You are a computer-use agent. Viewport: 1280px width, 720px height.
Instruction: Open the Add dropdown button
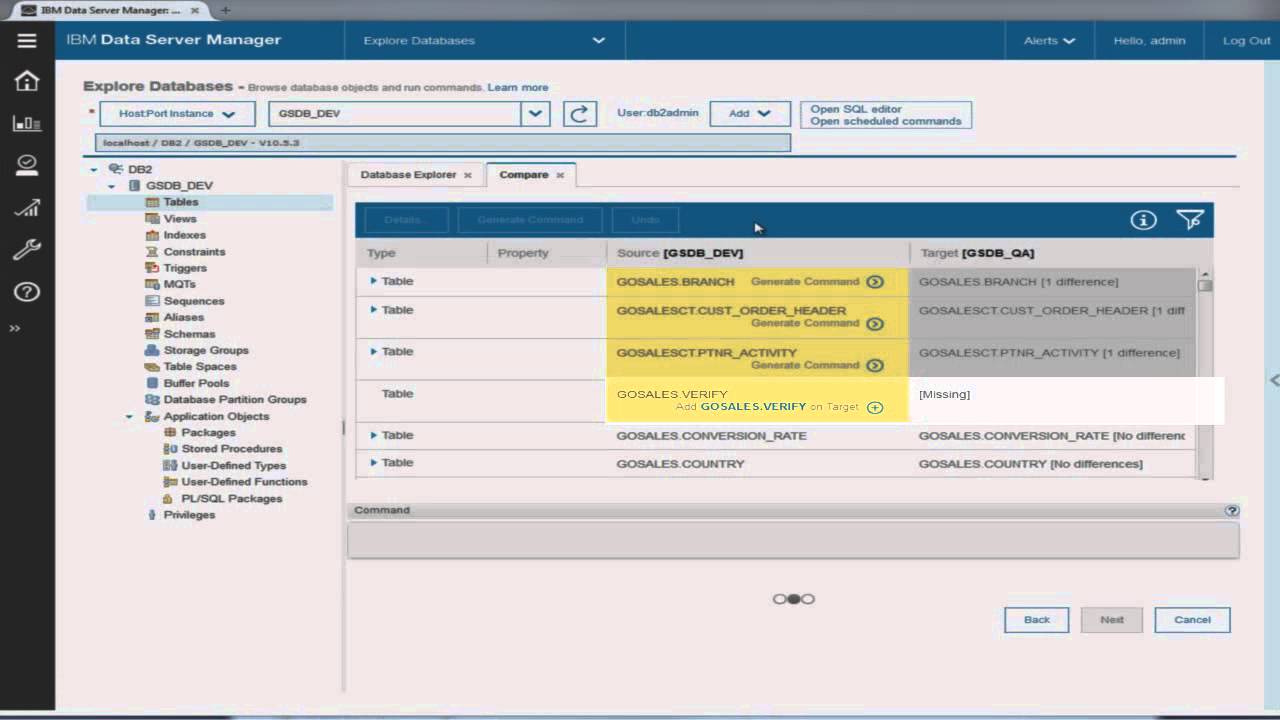point(750,114)
